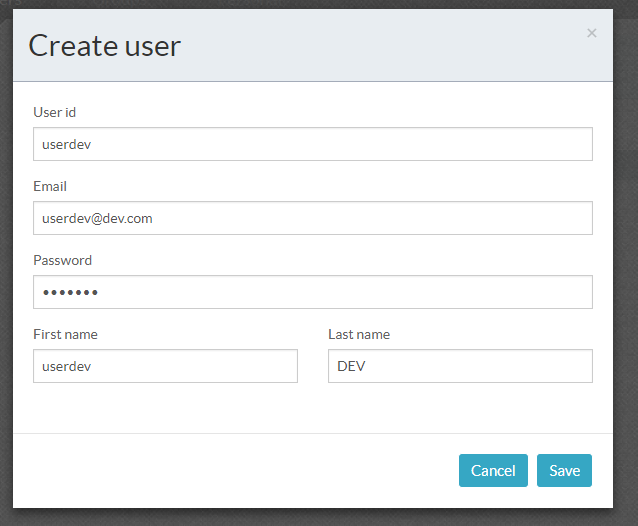The height and width of the screenshot is (526, 638).
Task: Click the Last name field containing DEV
Action: click(x=460, y=366)
